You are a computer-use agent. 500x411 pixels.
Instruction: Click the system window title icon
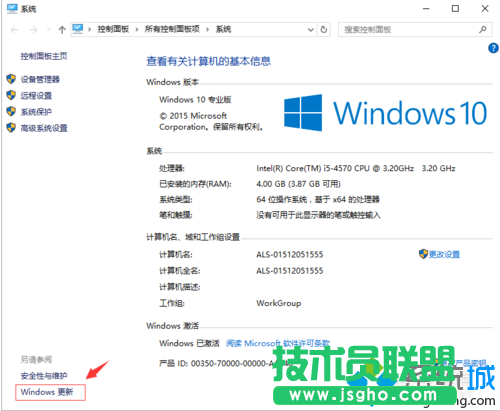[12, 8]
